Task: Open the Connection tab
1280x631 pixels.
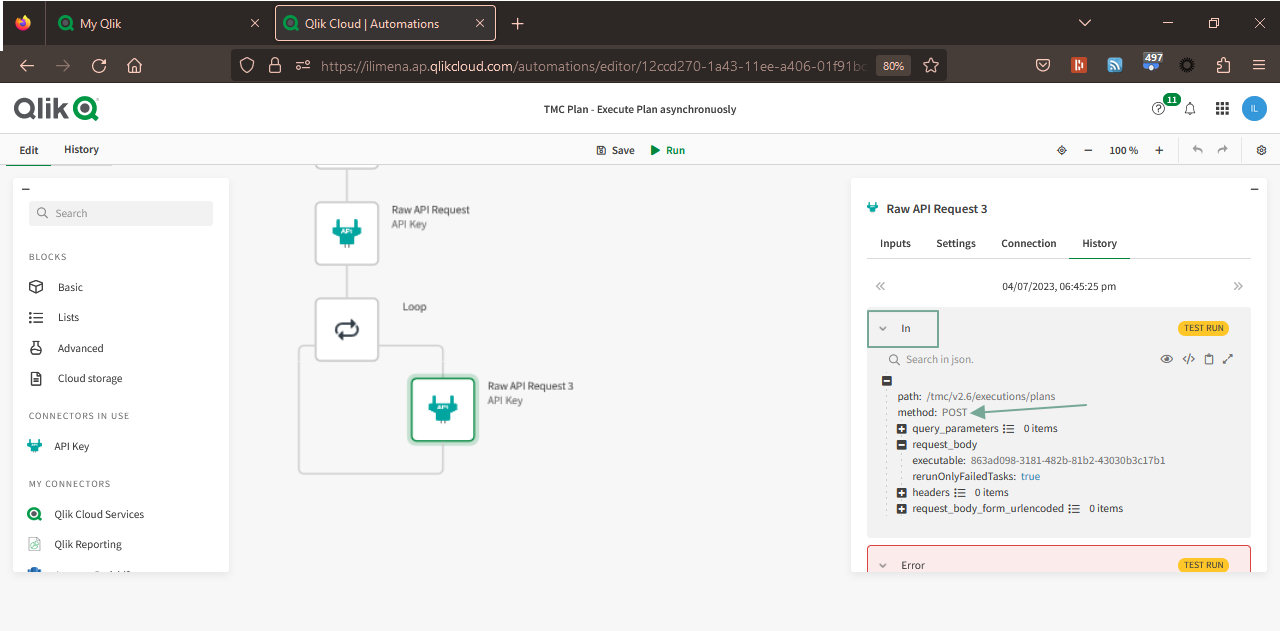Action: tap(1028, 243)
